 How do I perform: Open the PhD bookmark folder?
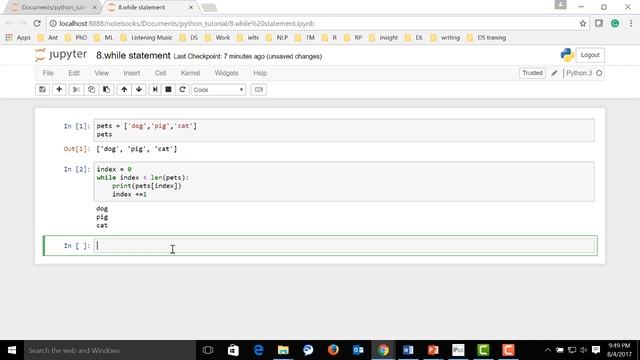point(77,38)
